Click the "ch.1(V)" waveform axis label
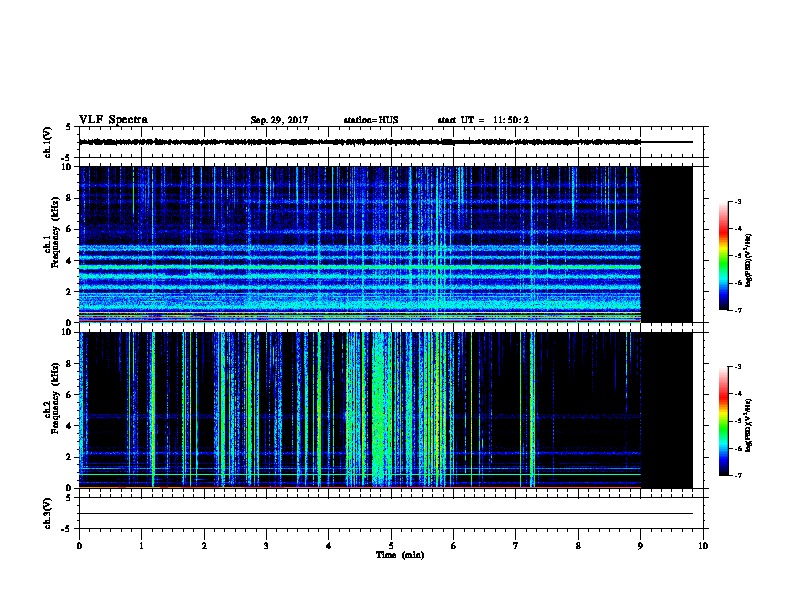Screen dimensions: 792x612 coord(47,142)
